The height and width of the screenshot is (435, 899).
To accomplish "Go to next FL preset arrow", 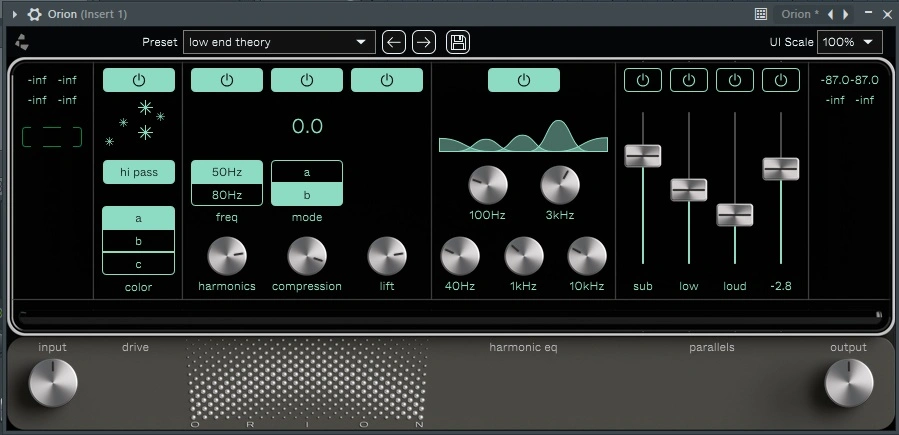I will (846, 14).
